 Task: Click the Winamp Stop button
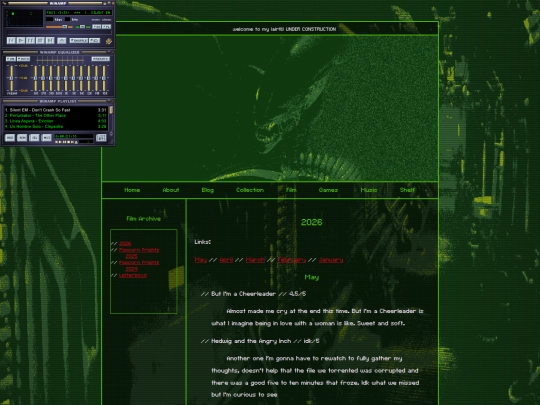click(40, 41)
